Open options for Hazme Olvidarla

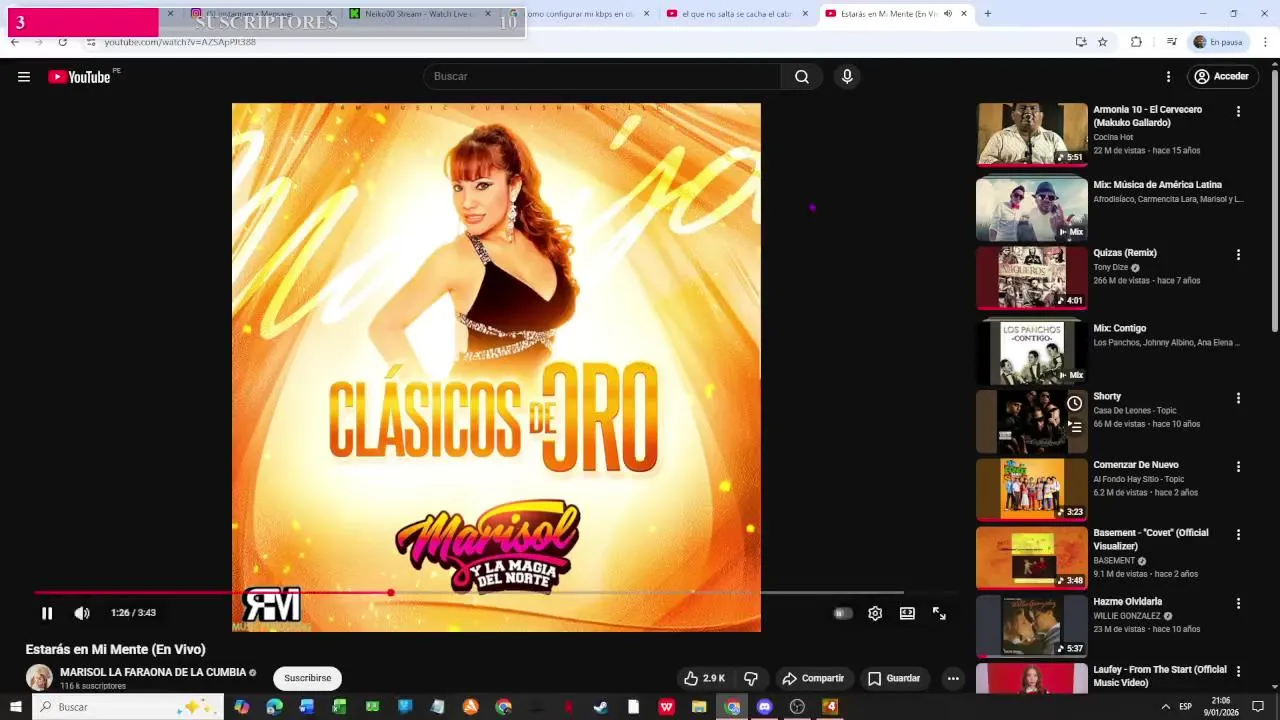1238,604
